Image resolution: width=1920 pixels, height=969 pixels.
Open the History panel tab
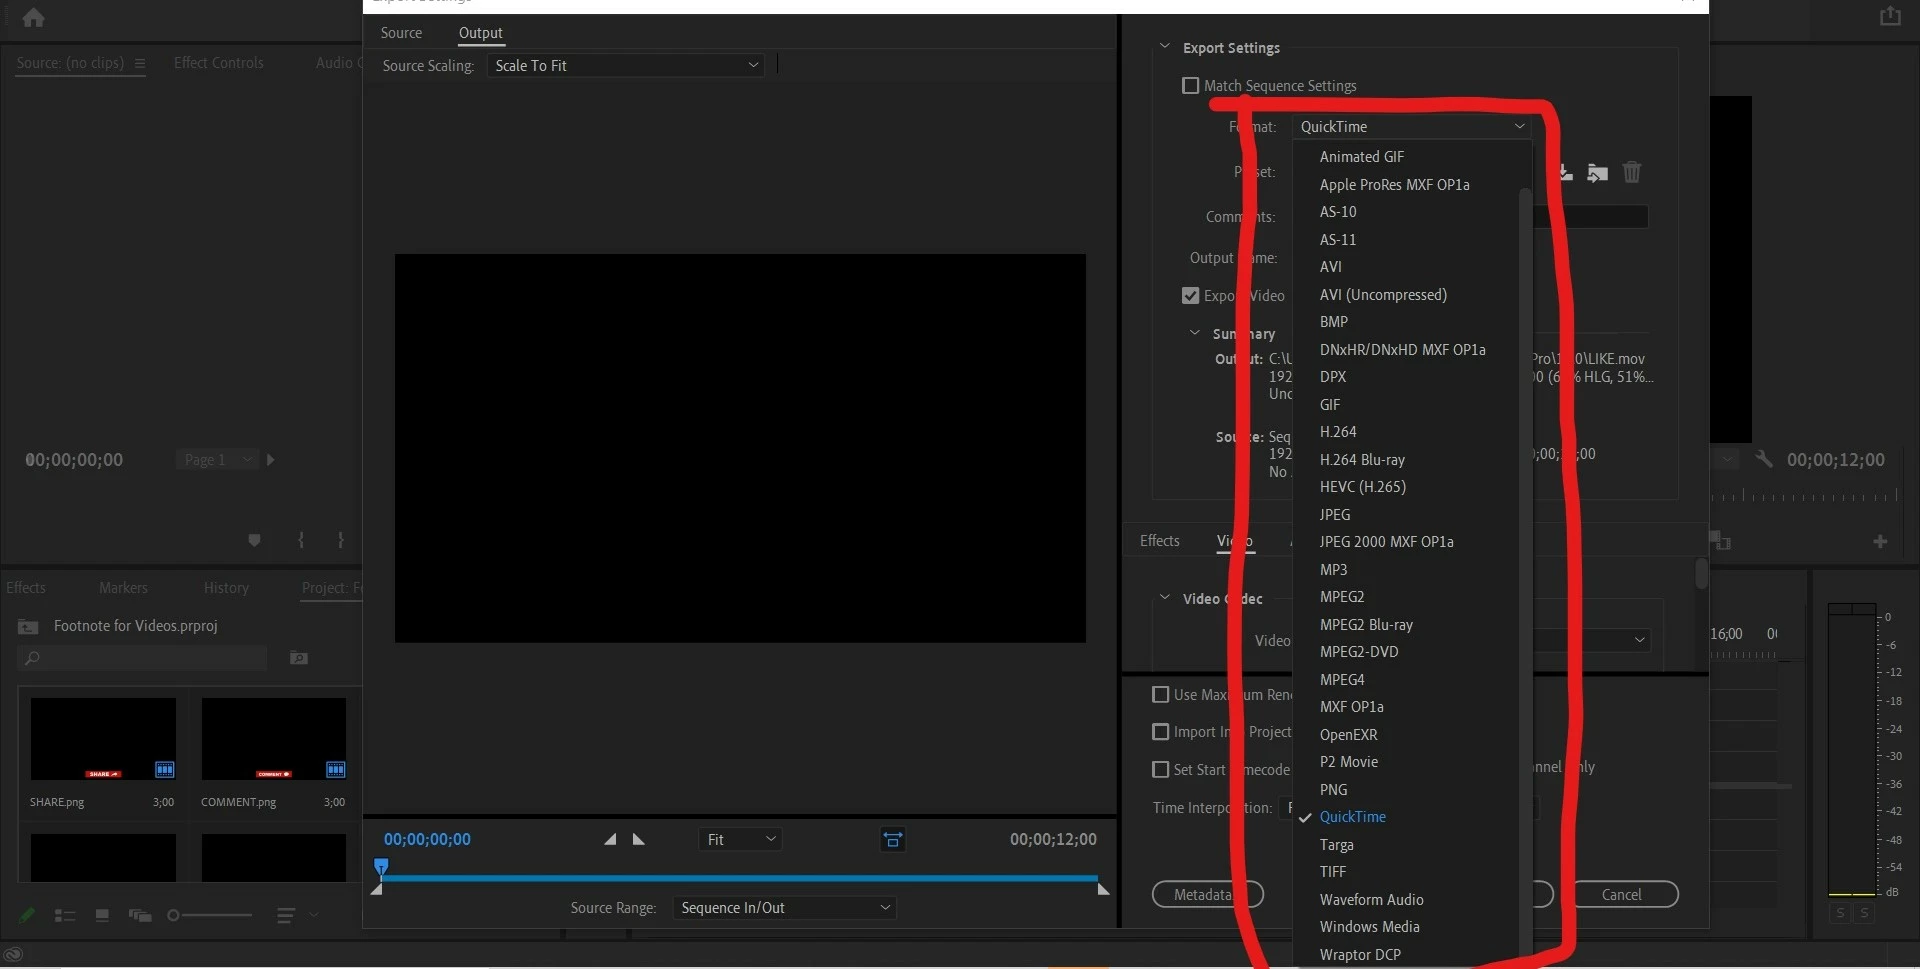pyautogui.click(x=226, y=588)
